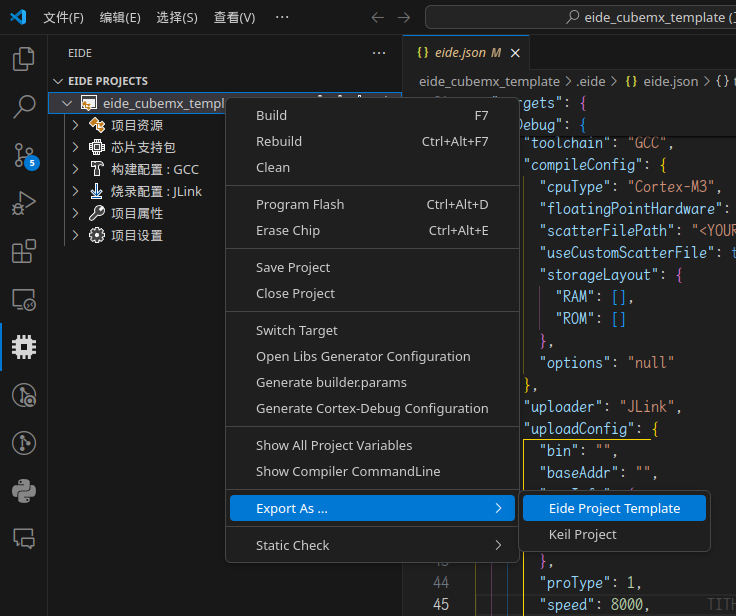
Task: Choose Eide Project Template submenu item
Action: pyautogui.click(x=614, y=508)
